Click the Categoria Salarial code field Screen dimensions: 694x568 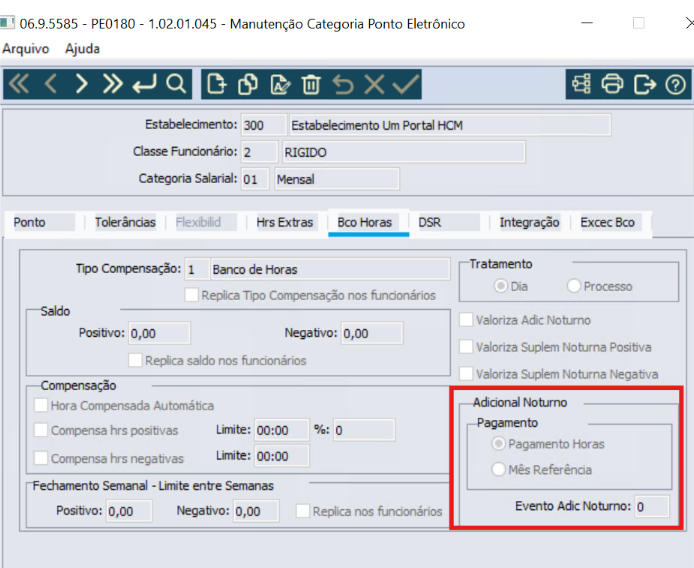tap(254, 179)
